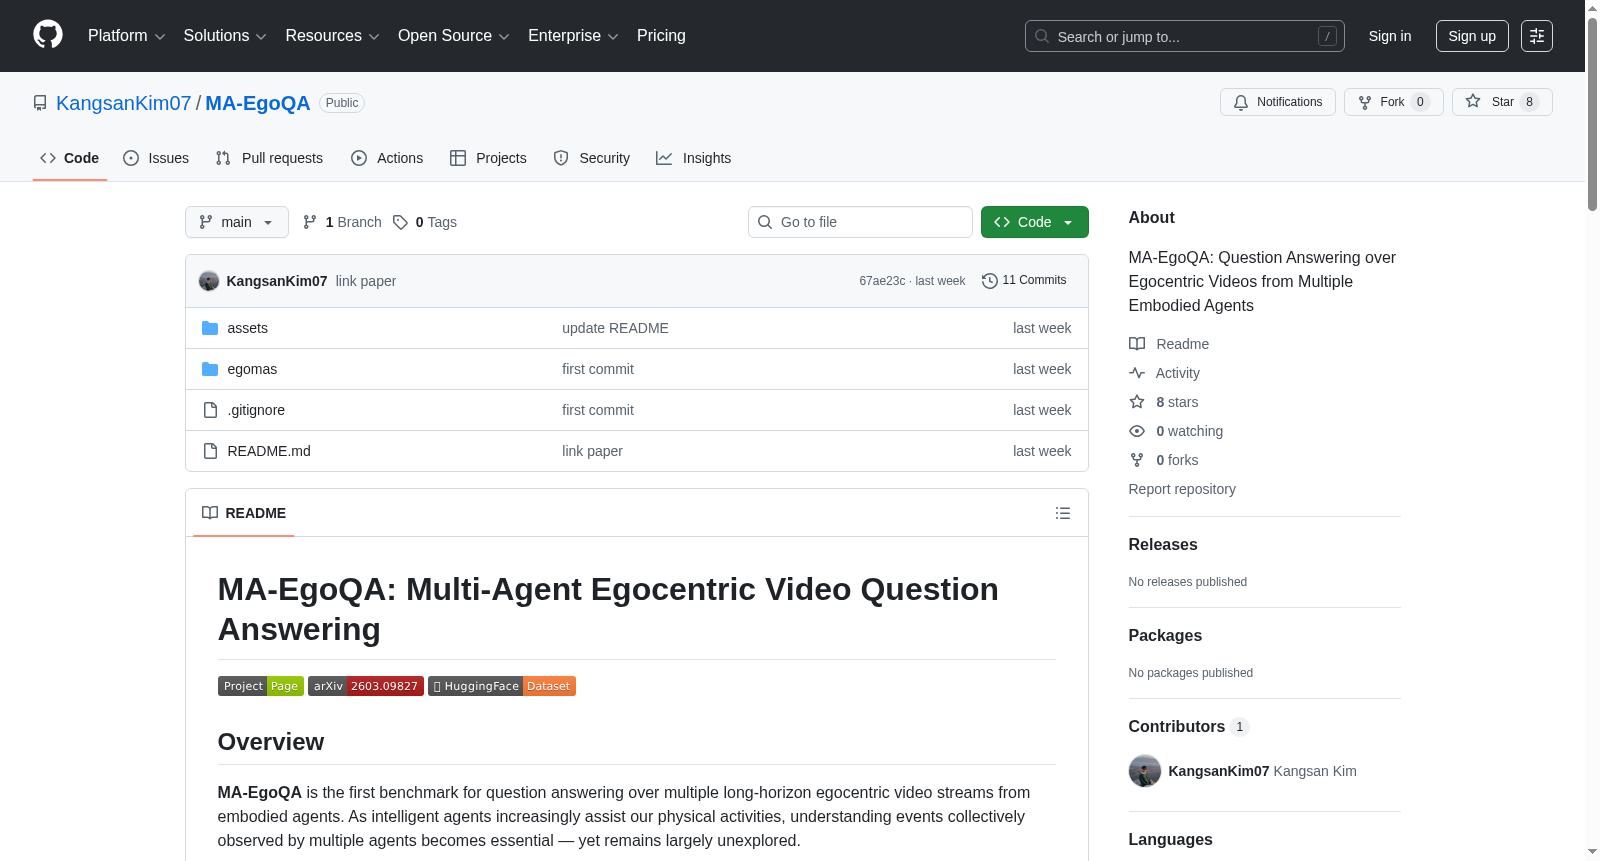Click the branch icon beside 1 Branch
This screenshot has width=1600, height=861.
pos(310,222)
